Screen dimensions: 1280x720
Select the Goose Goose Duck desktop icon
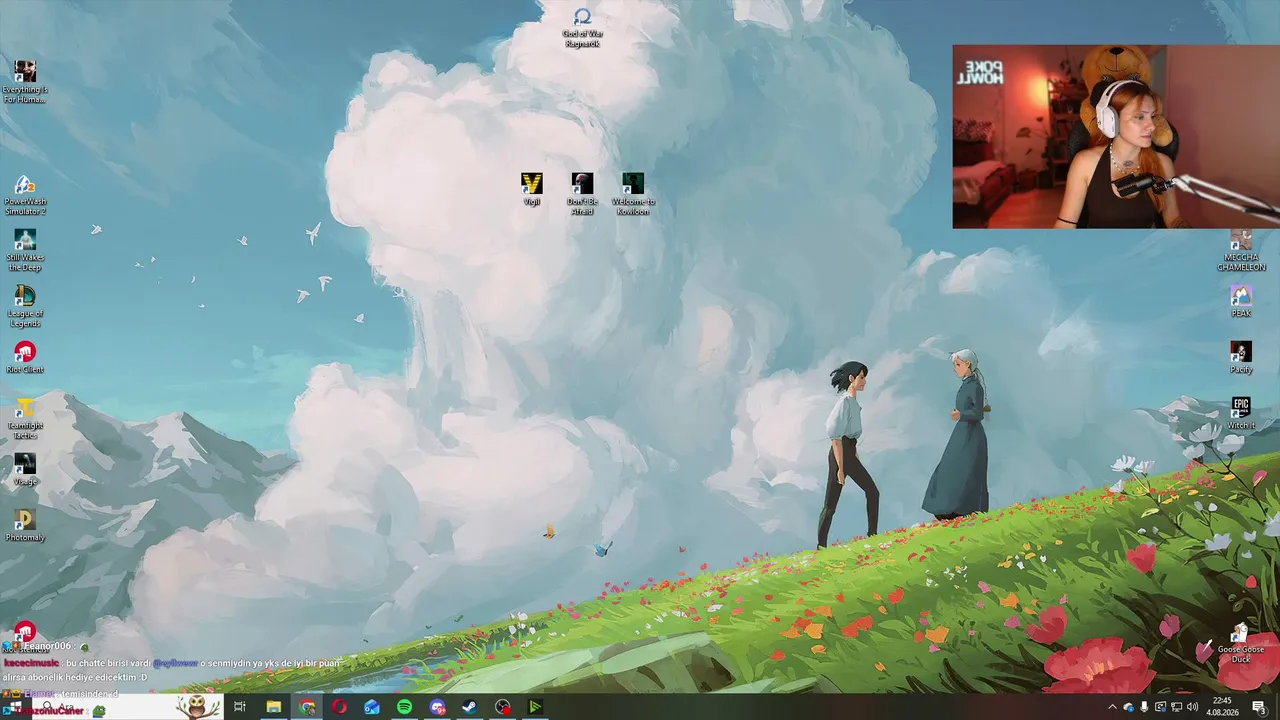[1241, 643]
